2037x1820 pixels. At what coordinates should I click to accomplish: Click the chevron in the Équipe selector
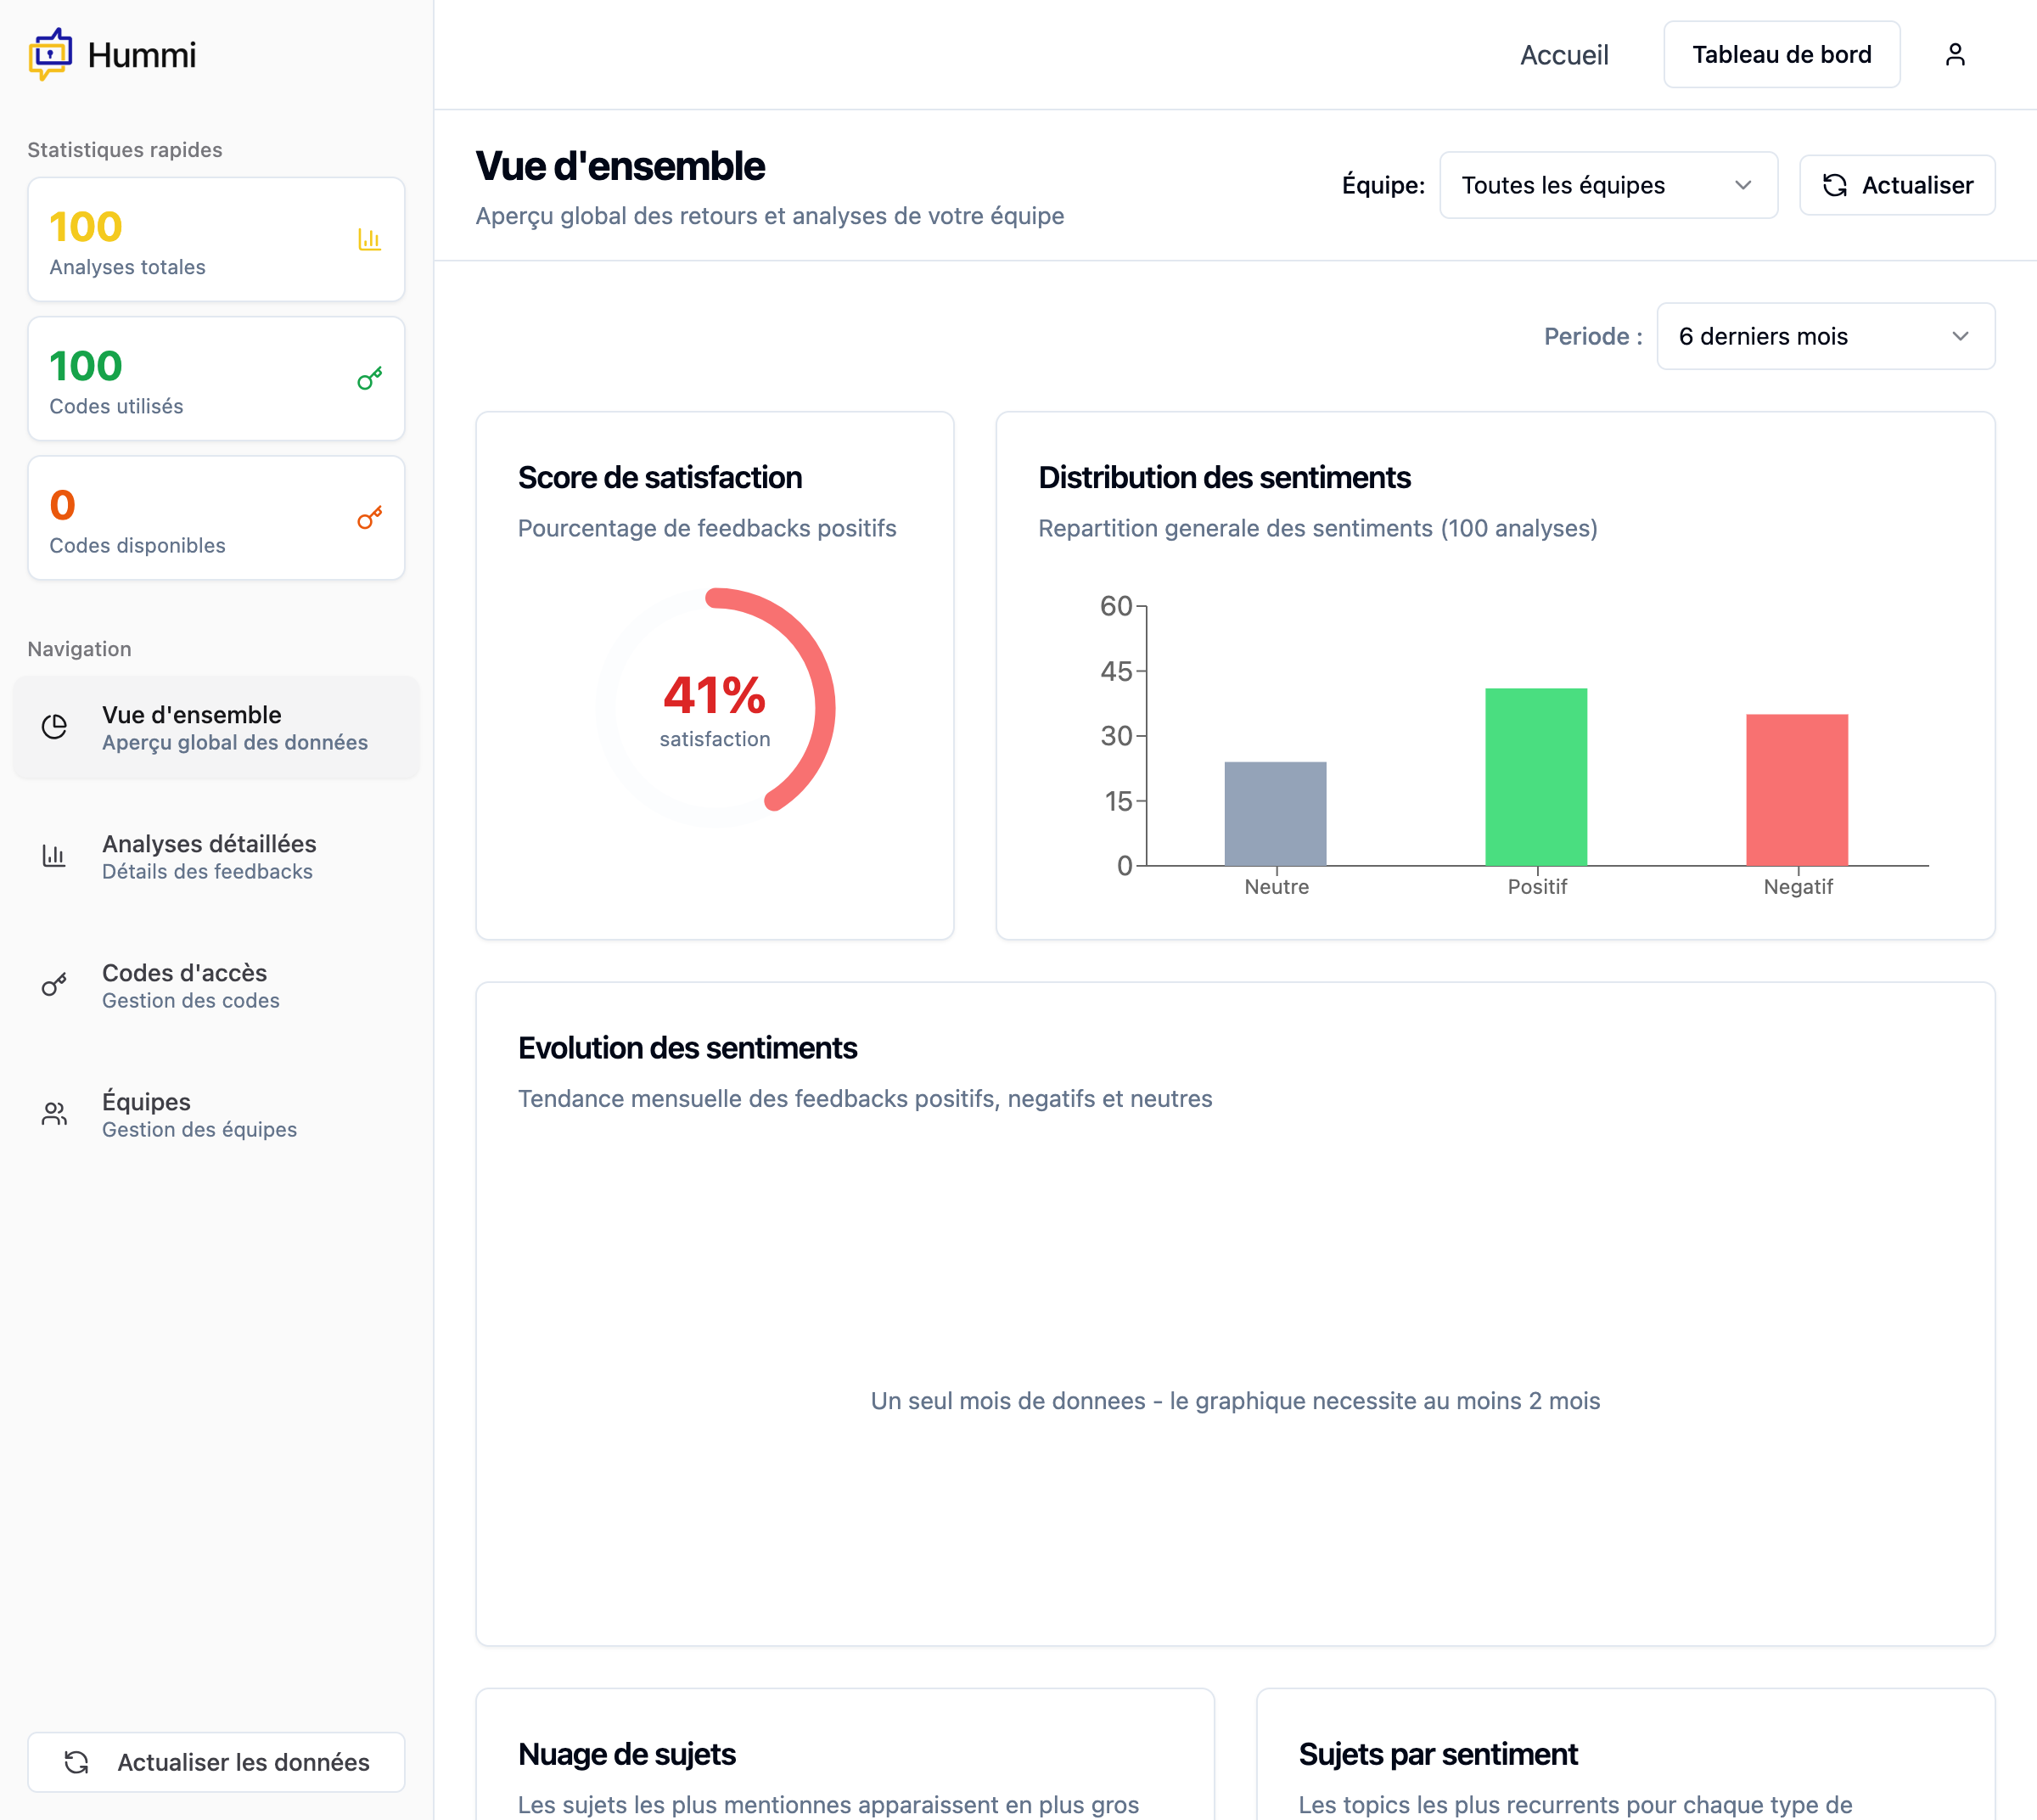[1742, 185]
